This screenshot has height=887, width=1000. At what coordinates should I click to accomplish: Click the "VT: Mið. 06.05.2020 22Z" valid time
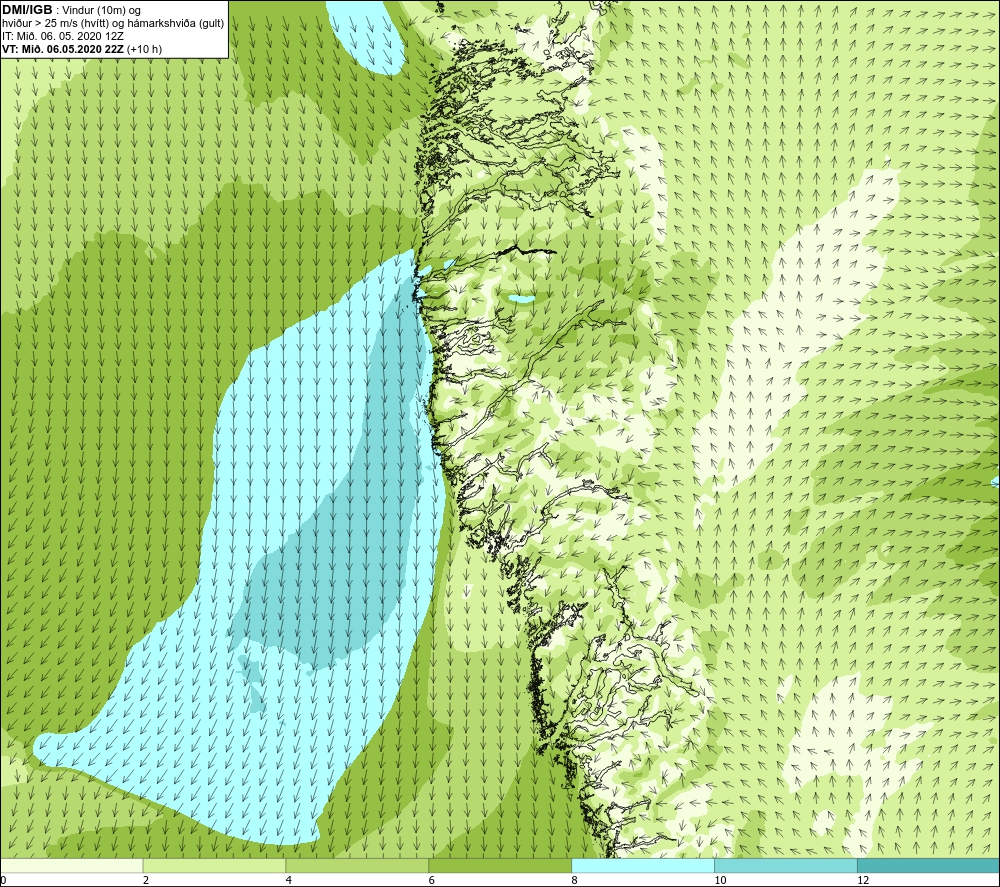click(63, 49)
